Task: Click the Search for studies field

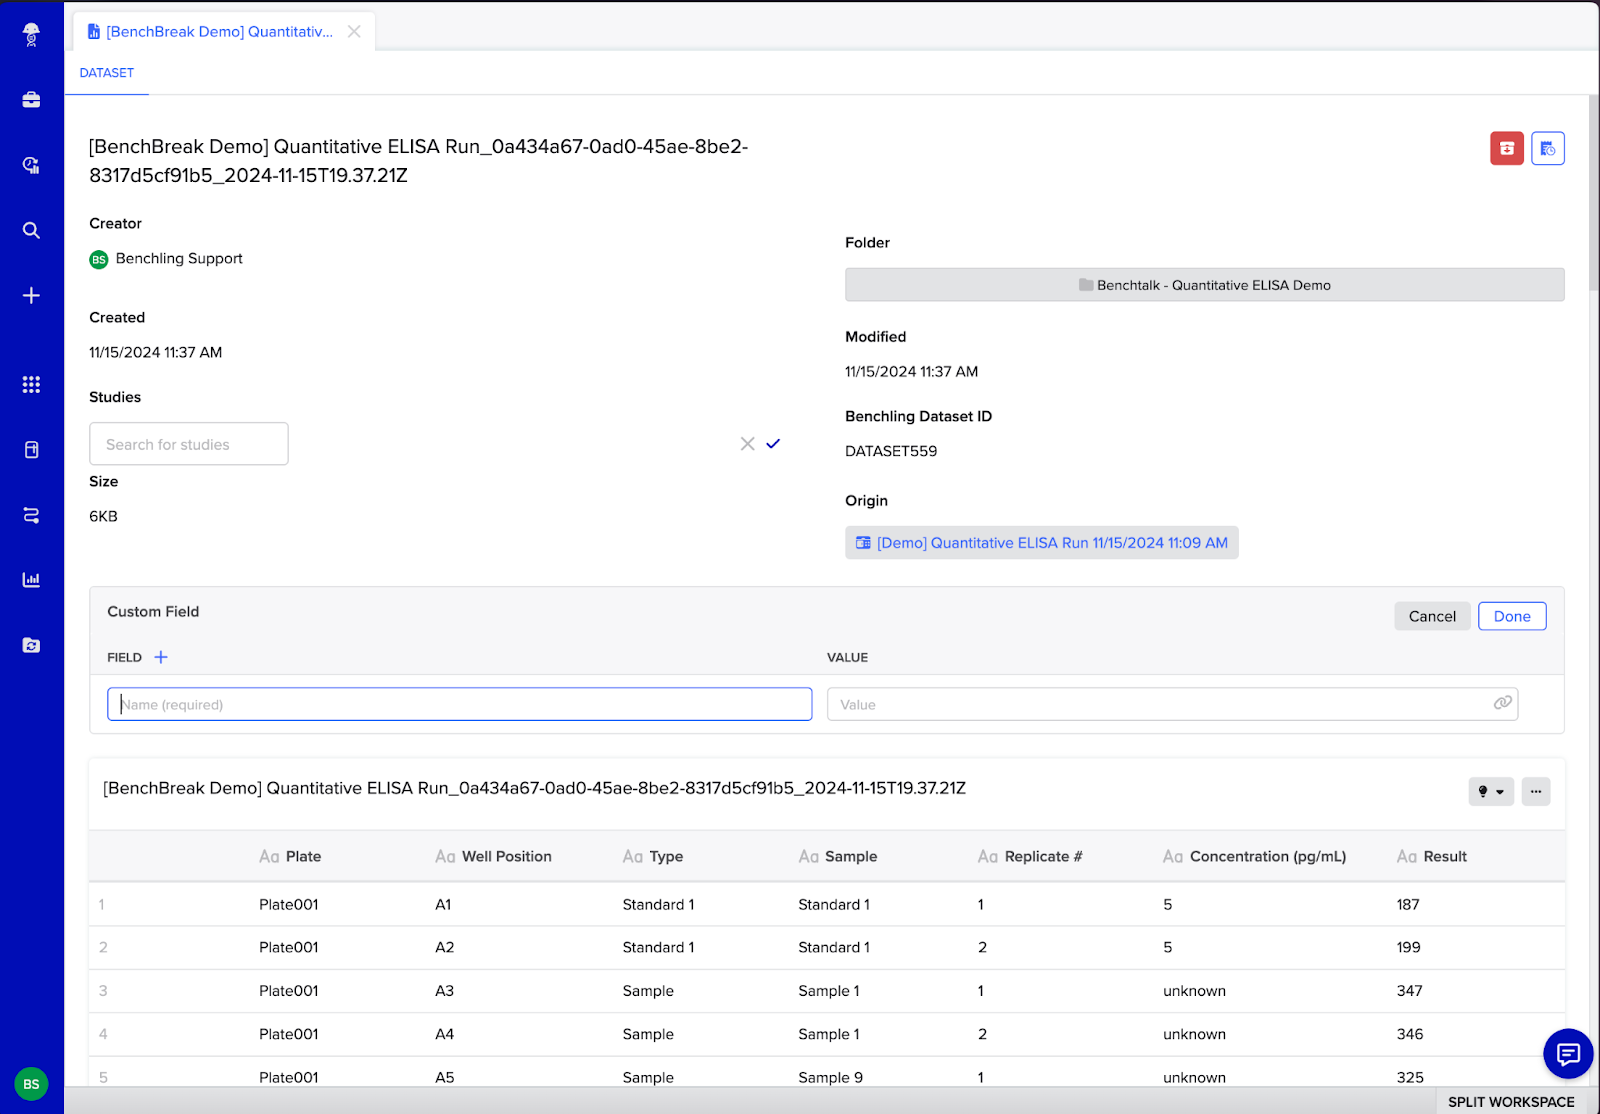Action: point(189,444)
